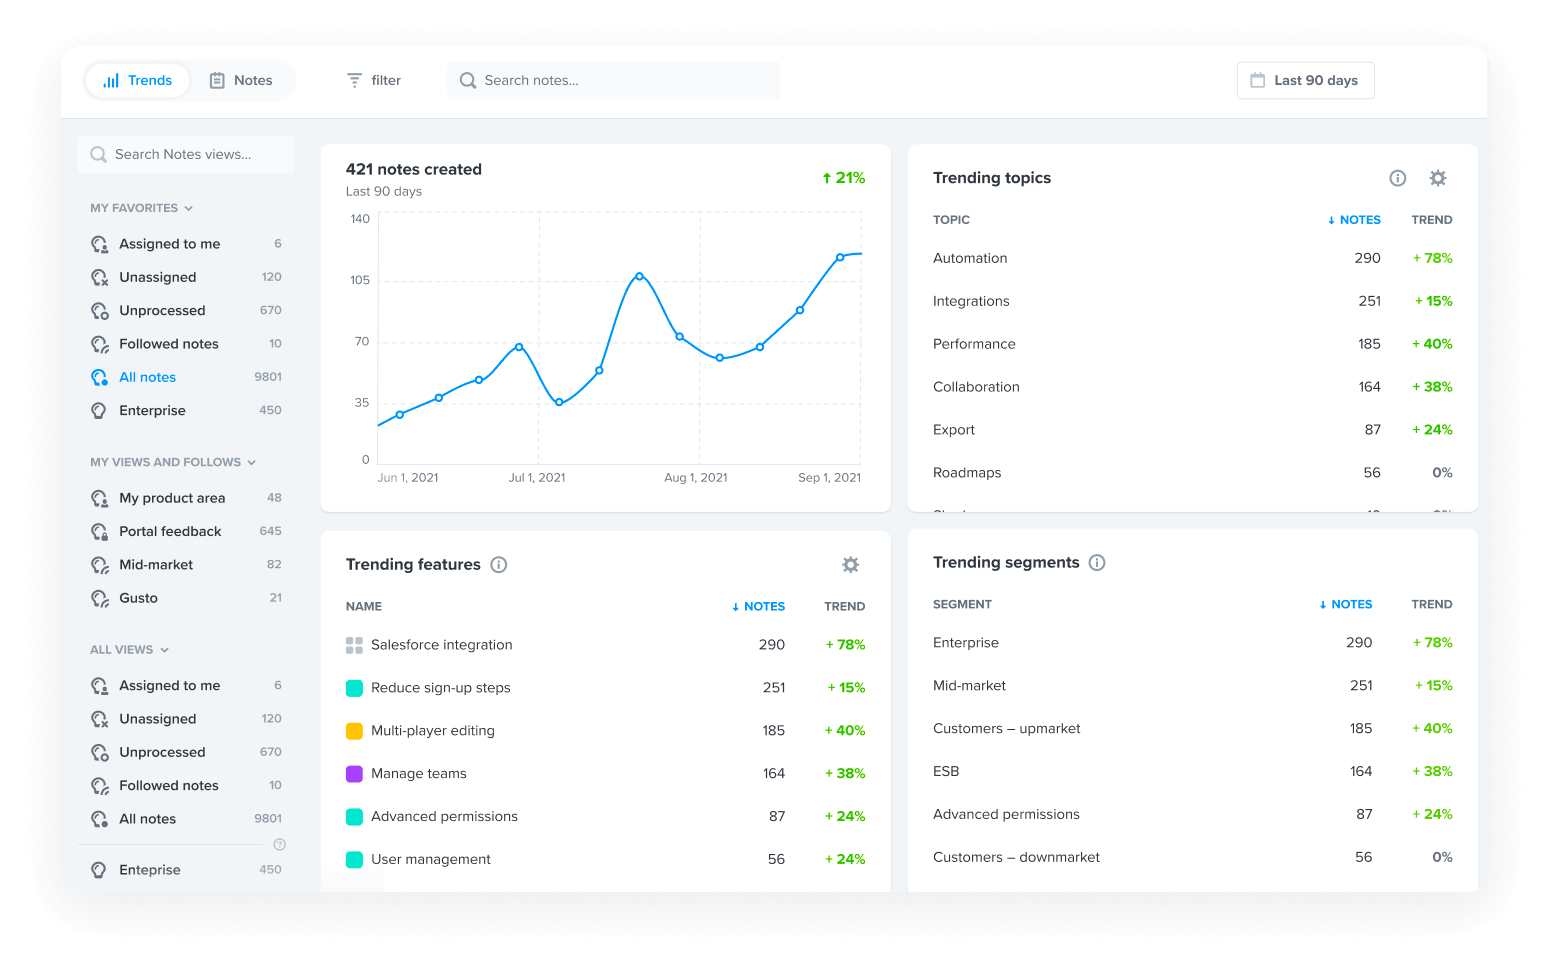Screen dimensions: 1551x967
Task: Click the calendar icon on Last 90 days
Action: [x=1257, y=80]
